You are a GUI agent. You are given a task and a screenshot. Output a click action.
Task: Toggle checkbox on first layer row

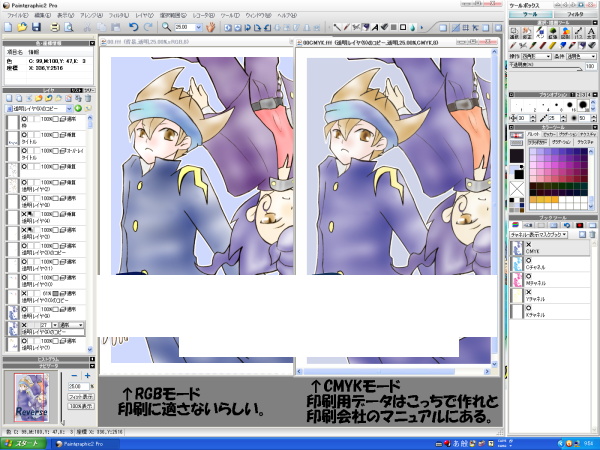[x=55, y=119]
